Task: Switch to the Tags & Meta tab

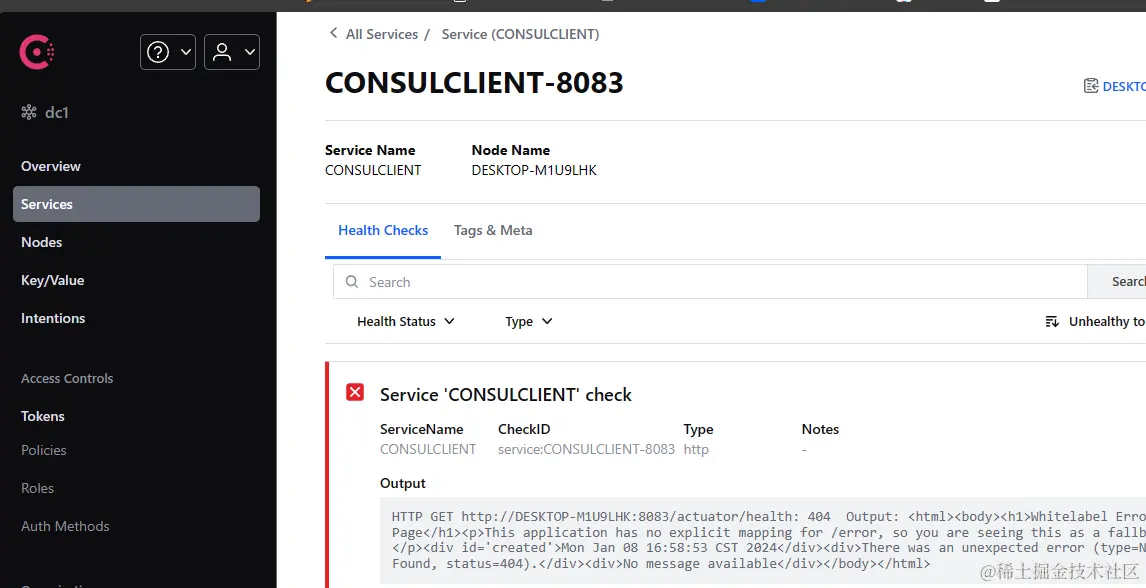Action: tap(493, 231)
